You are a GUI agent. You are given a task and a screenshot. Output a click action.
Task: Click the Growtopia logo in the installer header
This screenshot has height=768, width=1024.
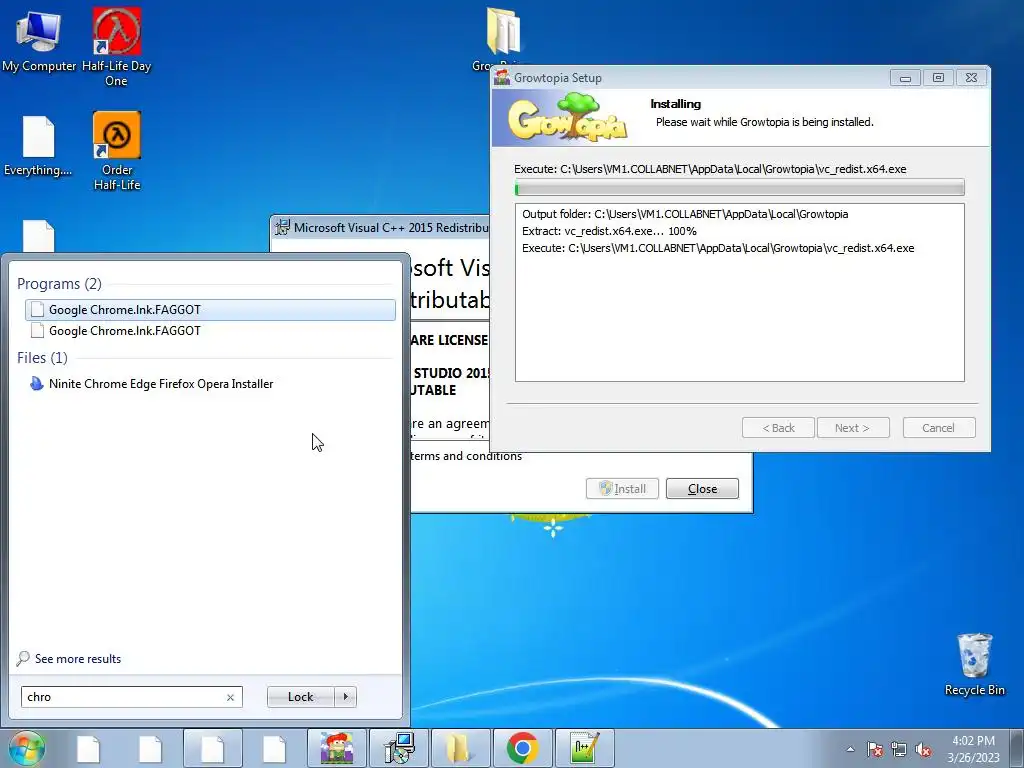[567, 117]
